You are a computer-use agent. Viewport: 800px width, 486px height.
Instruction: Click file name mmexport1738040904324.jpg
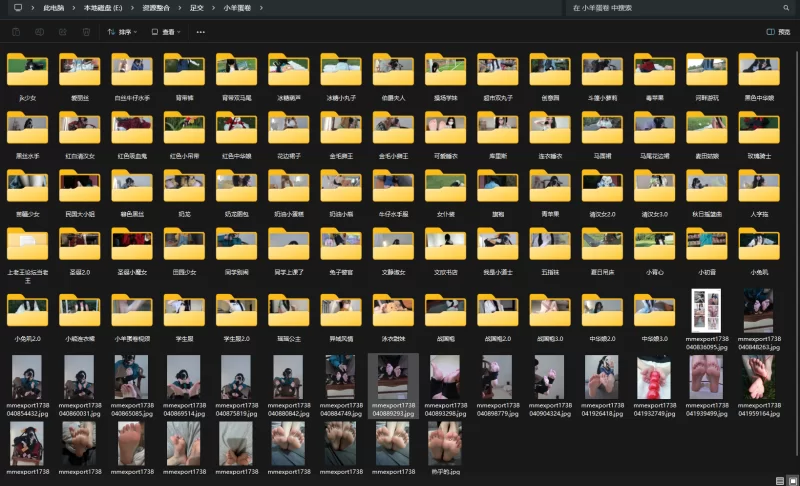[550, 410]
